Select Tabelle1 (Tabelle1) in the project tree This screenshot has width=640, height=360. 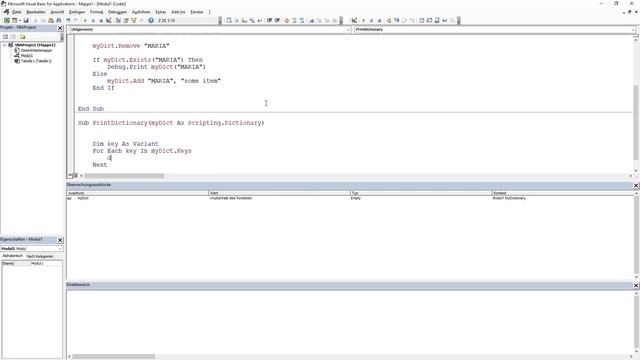36,61
